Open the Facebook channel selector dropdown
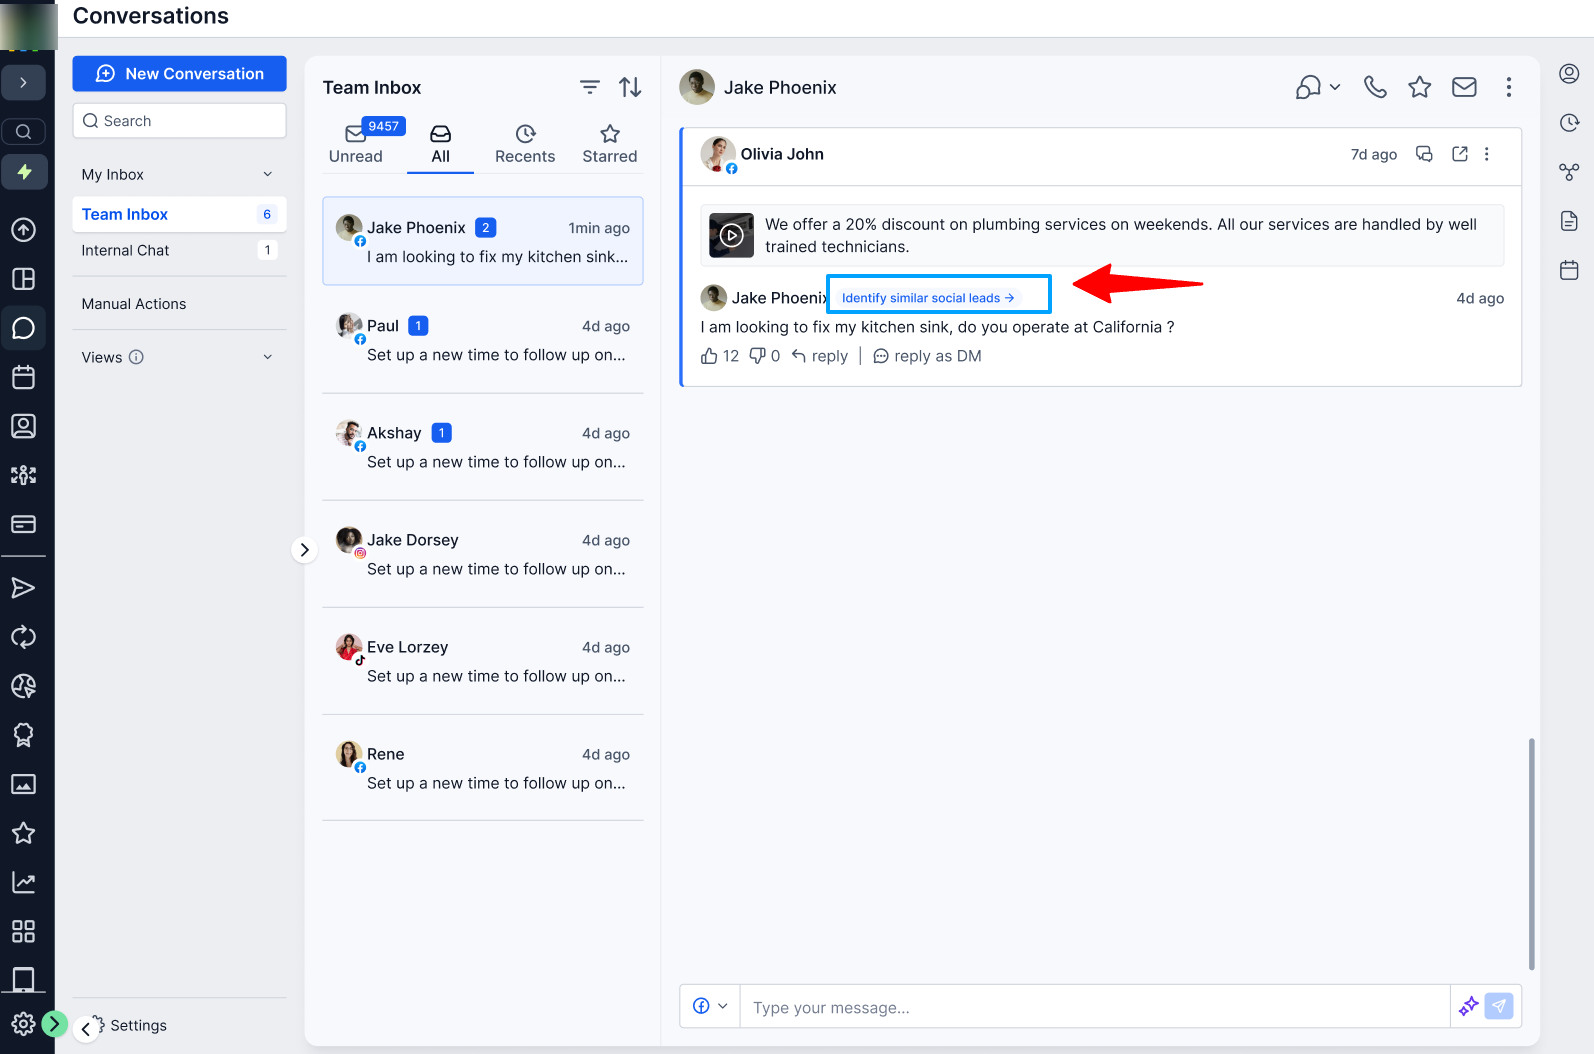Viewport: 1594px width, 1054px height. (x=710, y=1006)
